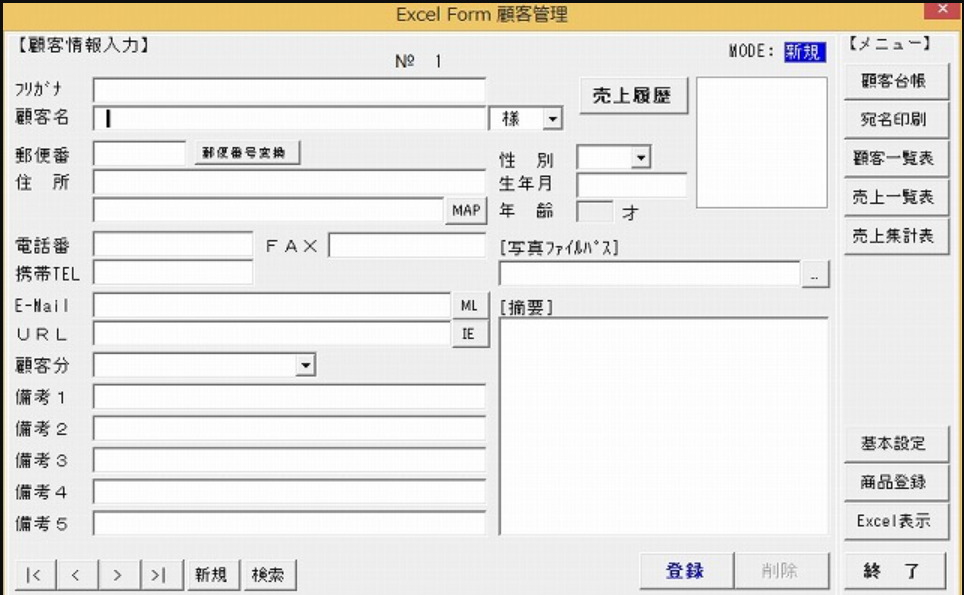Screen dimensions: 964x595
Task: Click the 検索 search button
Action: 269,575
